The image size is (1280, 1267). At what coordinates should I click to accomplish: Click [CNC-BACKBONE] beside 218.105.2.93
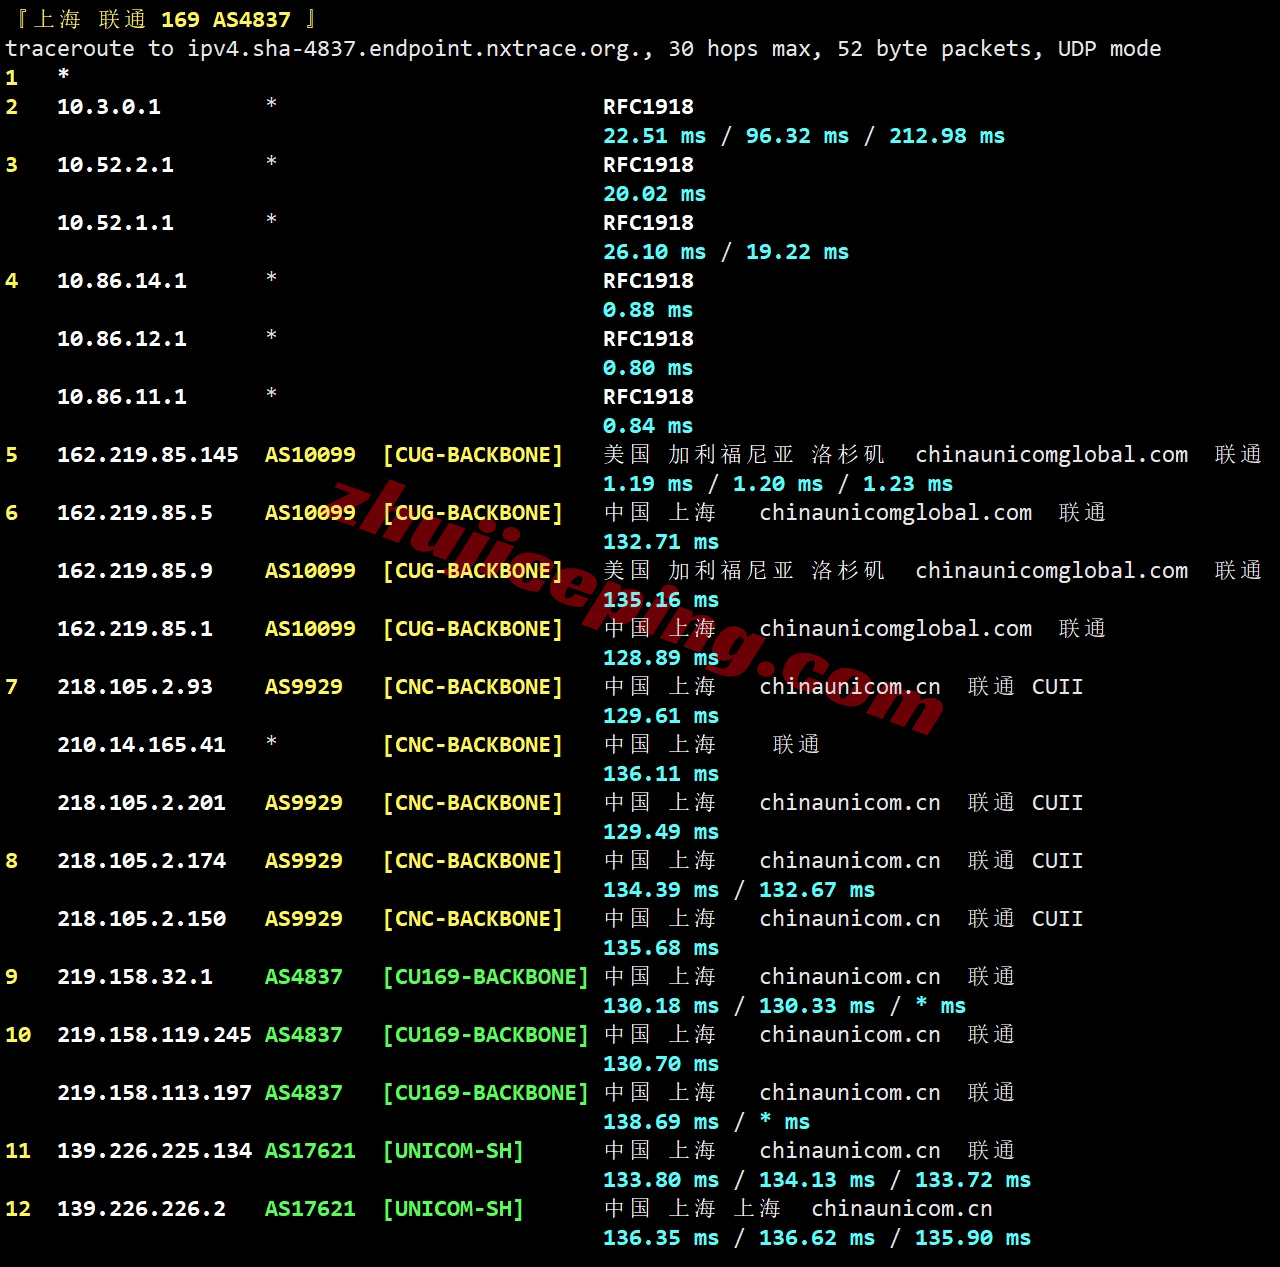pos(473,687)
